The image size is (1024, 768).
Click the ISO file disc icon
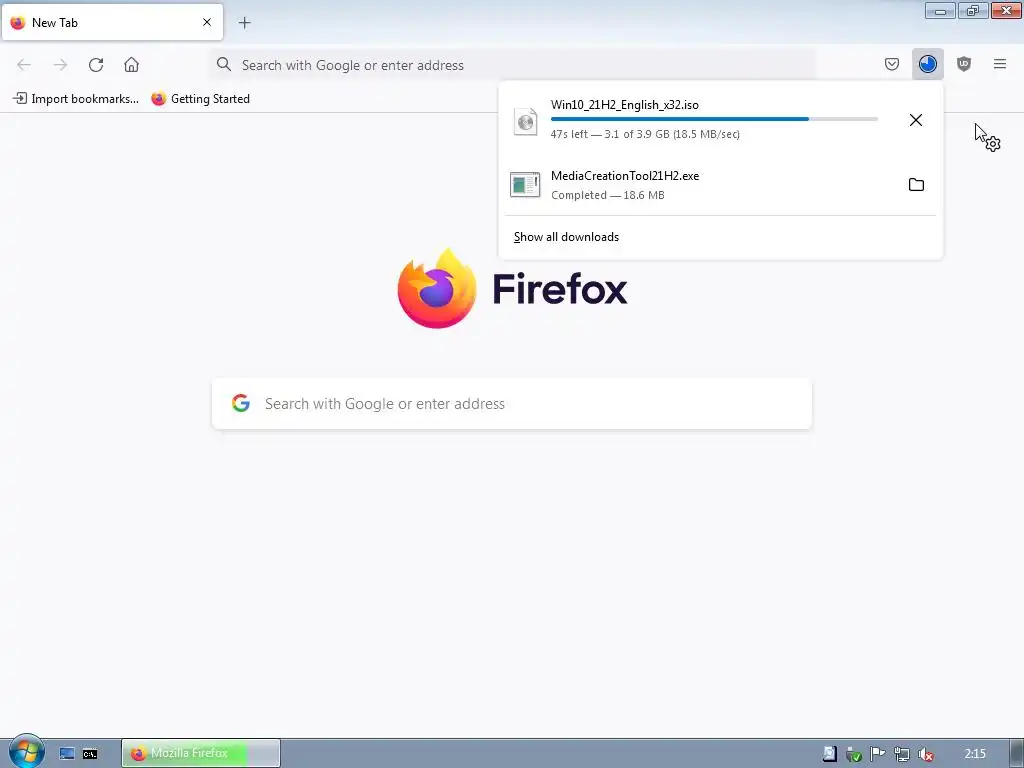pos(525,121)
